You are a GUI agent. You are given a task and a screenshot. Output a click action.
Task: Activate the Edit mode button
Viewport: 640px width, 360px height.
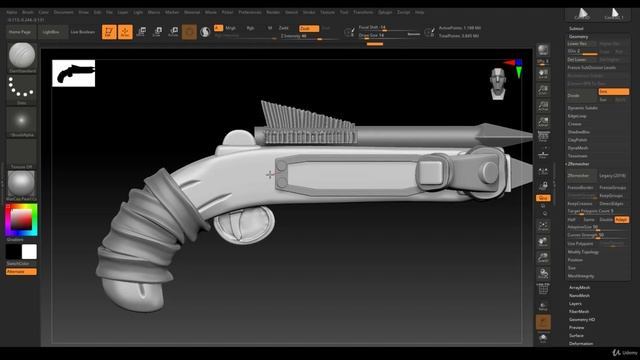[x=109, y=32]
